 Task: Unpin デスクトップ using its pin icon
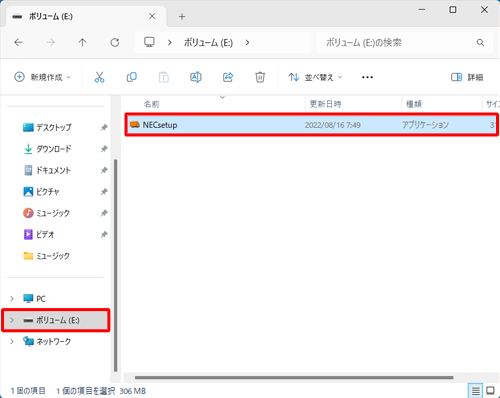pos(104,127)
